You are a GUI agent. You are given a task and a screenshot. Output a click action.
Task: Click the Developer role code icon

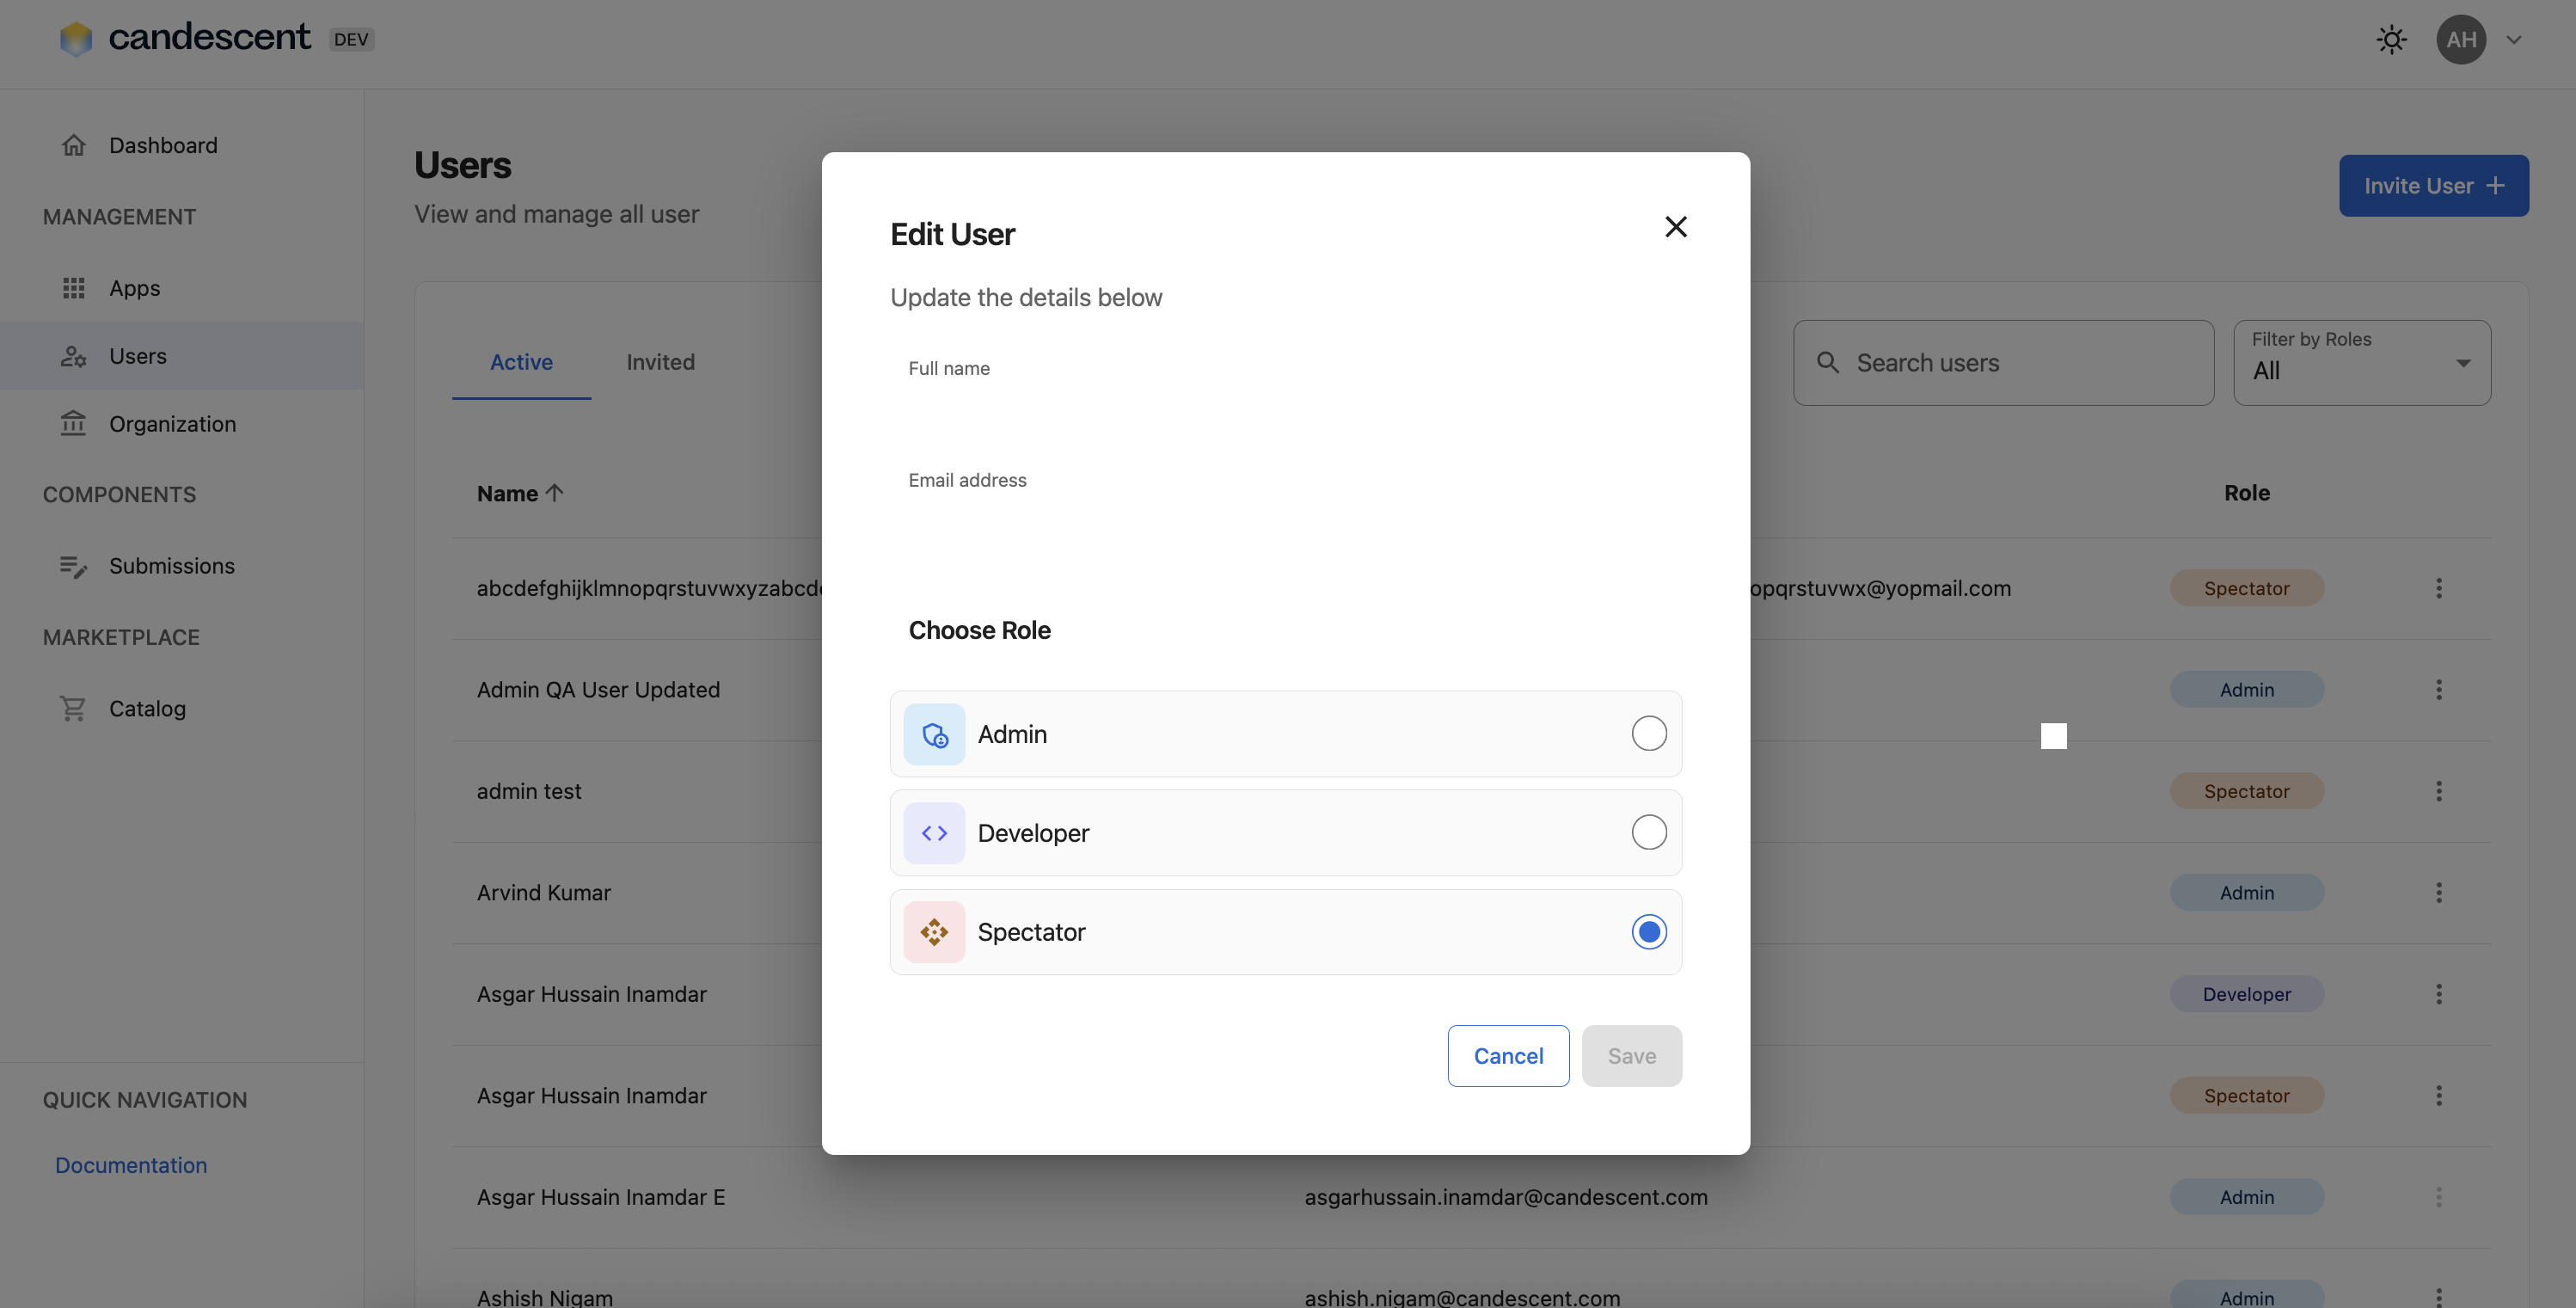coord(934,833)
